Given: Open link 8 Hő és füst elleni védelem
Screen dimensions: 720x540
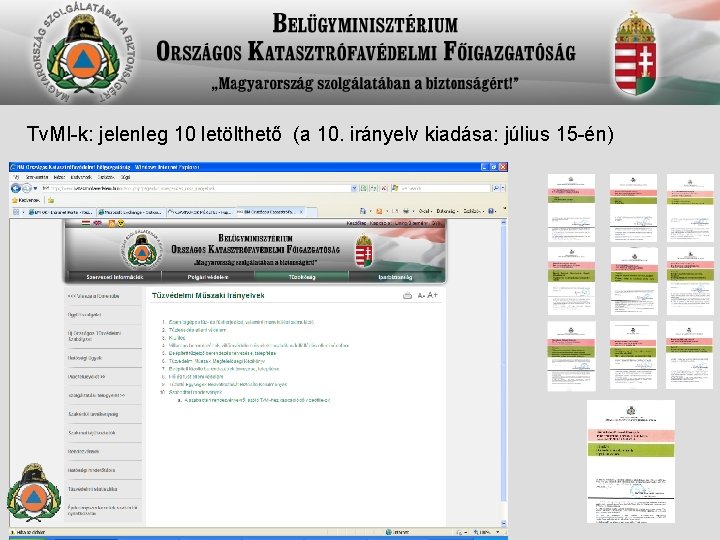Looking at the screenshot, I should coord(196,377).
